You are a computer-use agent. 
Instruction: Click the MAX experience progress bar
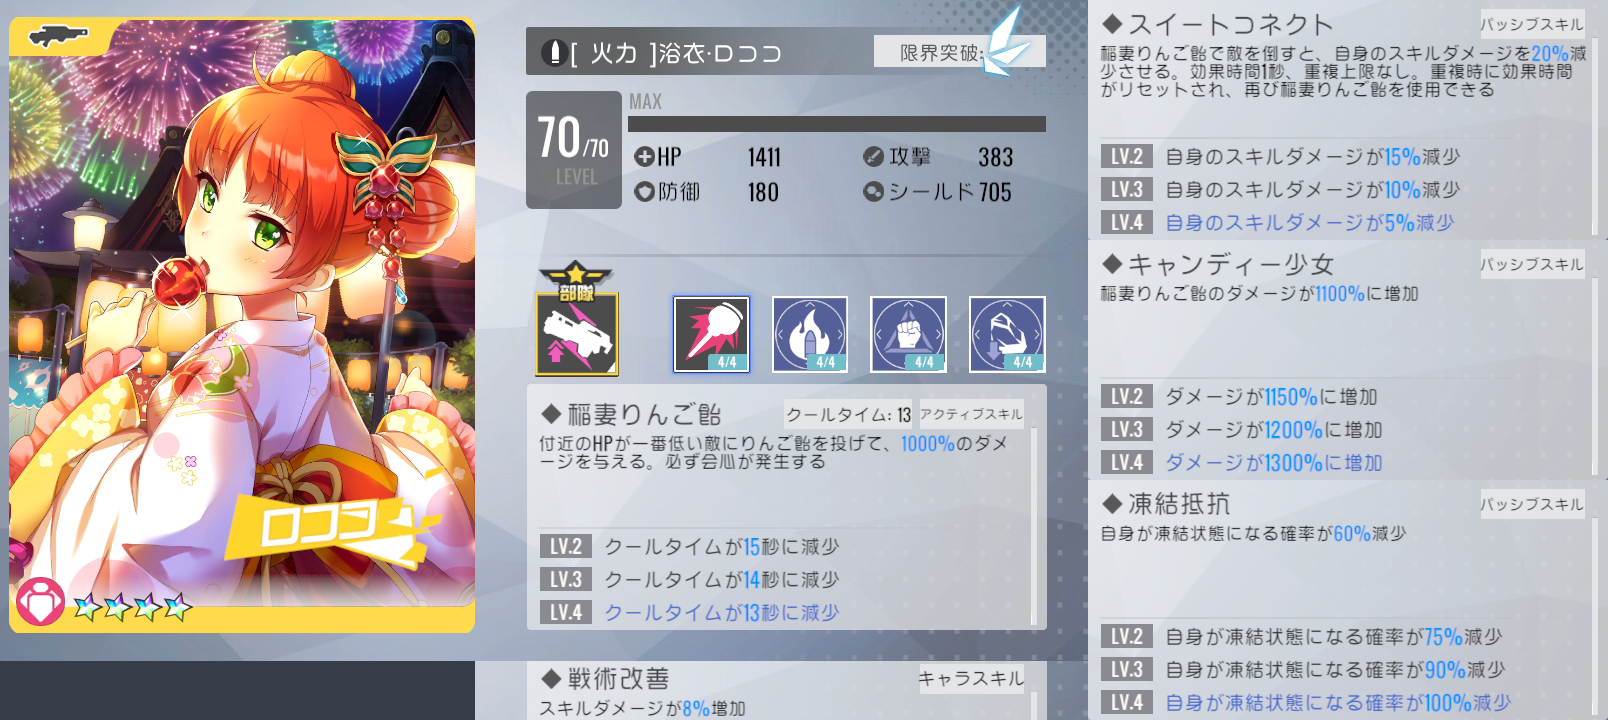[837, 124]
